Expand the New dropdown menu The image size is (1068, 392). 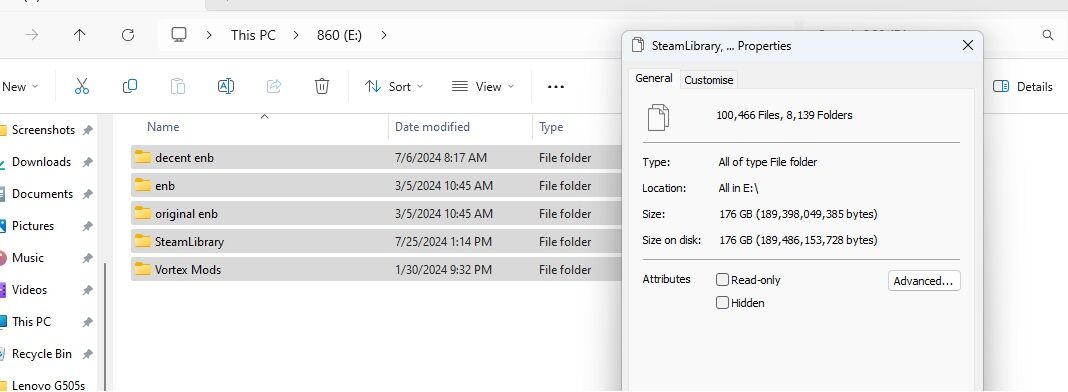(x=20, y=86)
